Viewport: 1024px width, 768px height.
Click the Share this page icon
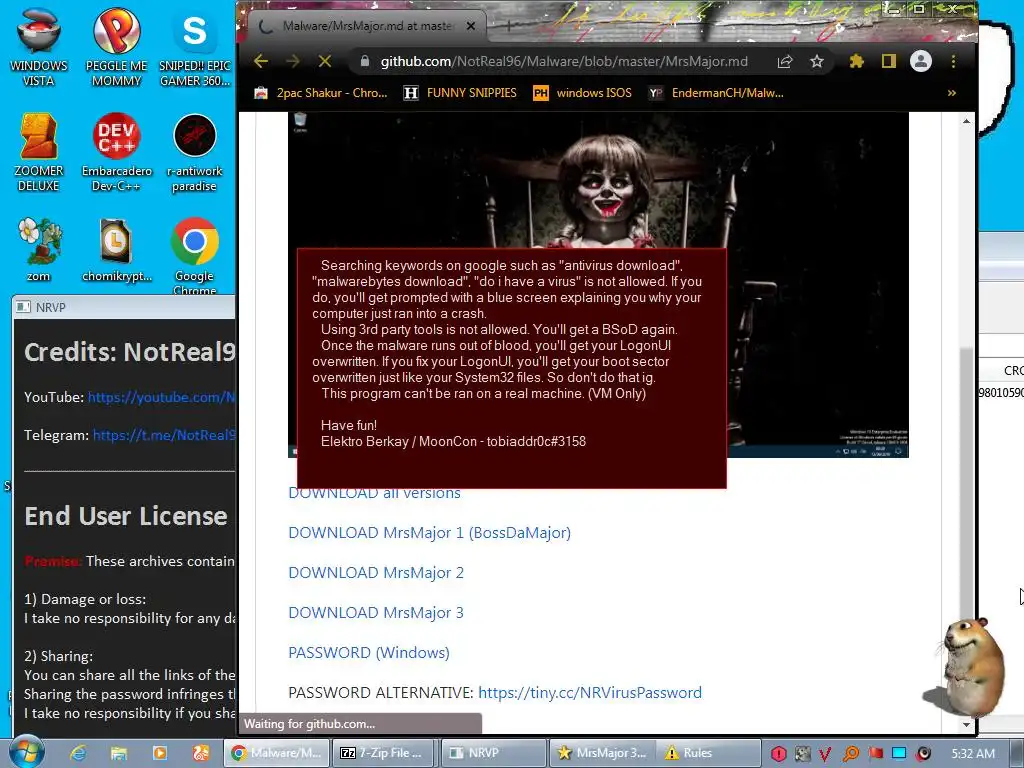click(785, 61)
